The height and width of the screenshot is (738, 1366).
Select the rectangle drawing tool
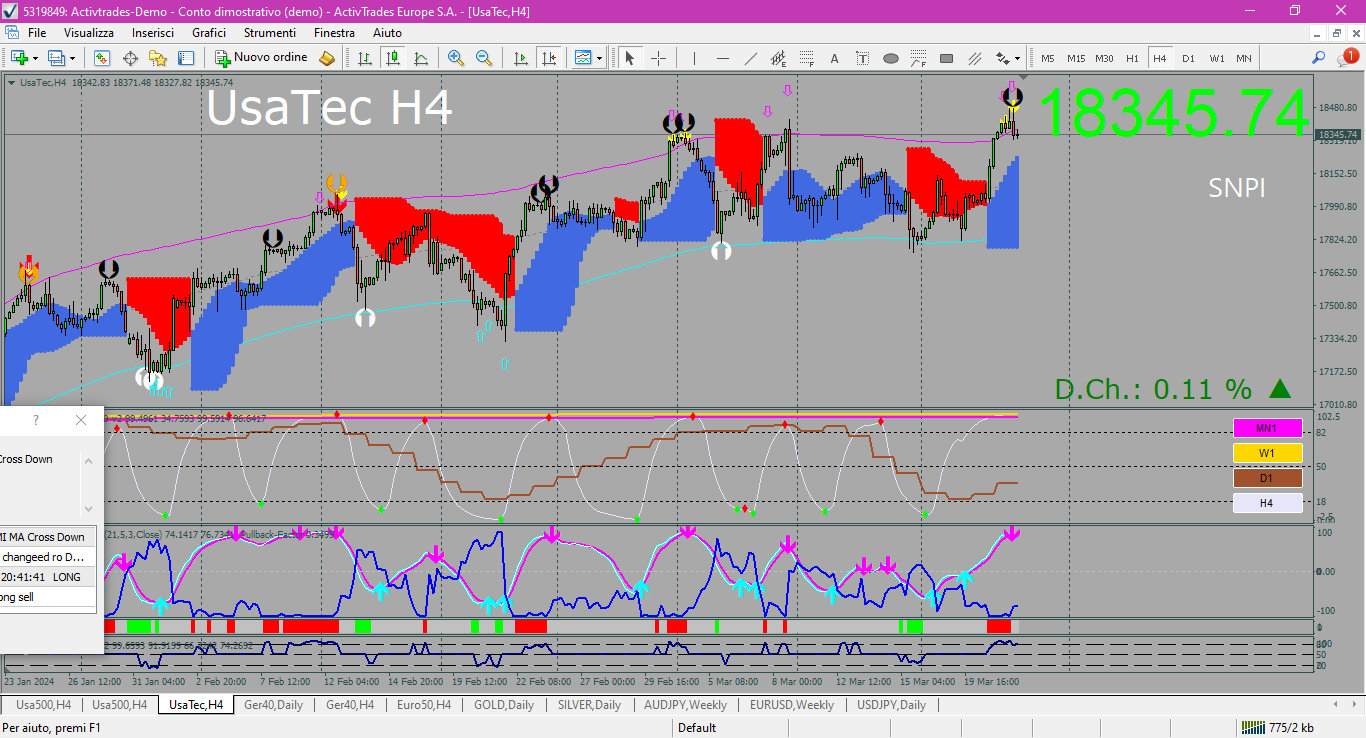point(946,58)
